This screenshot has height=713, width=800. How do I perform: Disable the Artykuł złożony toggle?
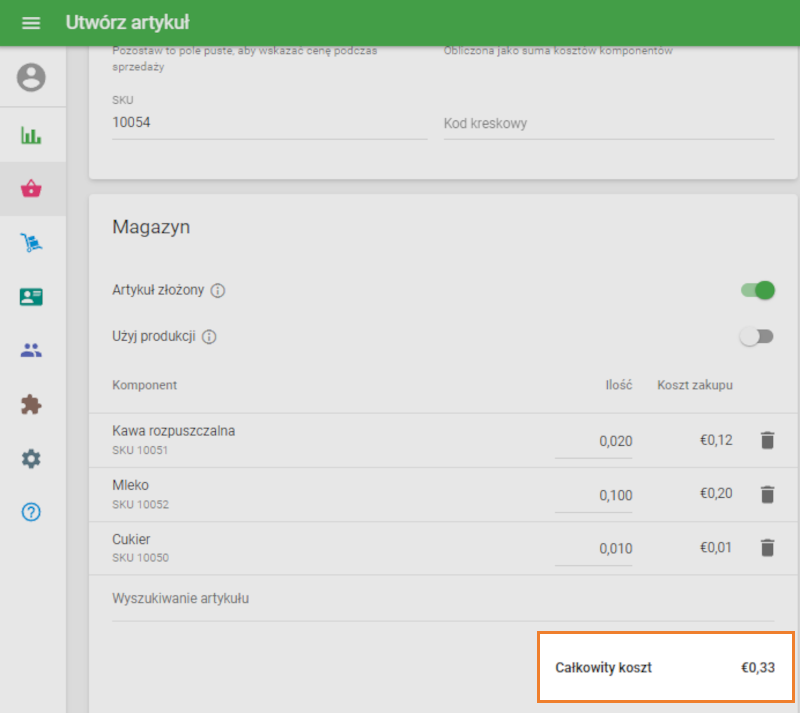(x=757, y=290)
